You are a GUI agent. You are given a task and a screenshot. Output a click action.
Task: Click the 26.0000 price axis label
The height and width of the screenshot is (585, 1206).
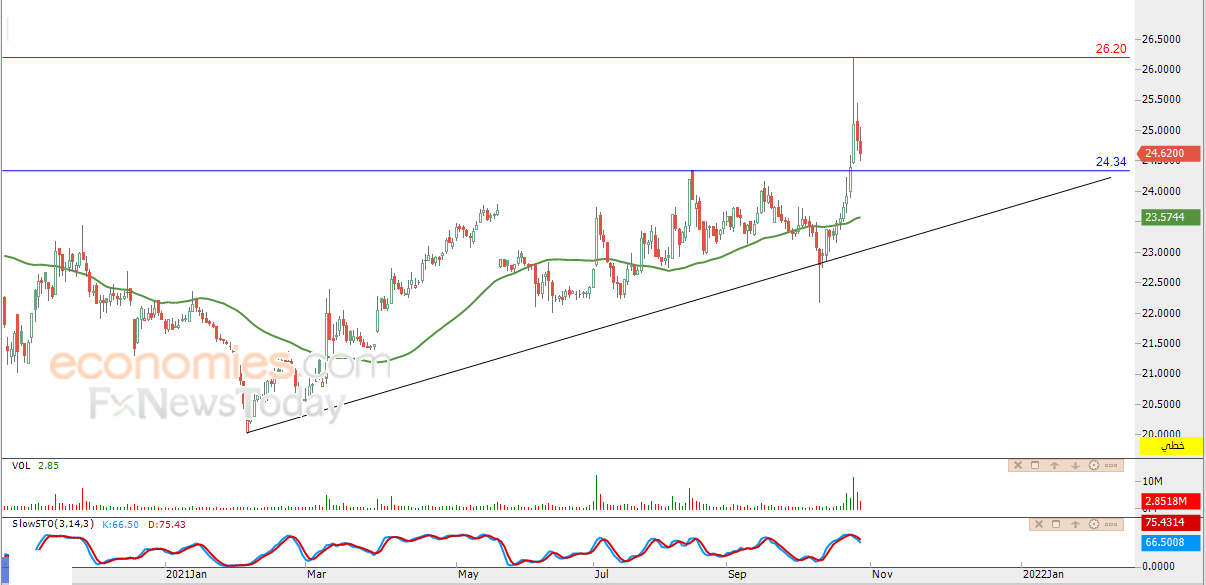pos(1164,69)
